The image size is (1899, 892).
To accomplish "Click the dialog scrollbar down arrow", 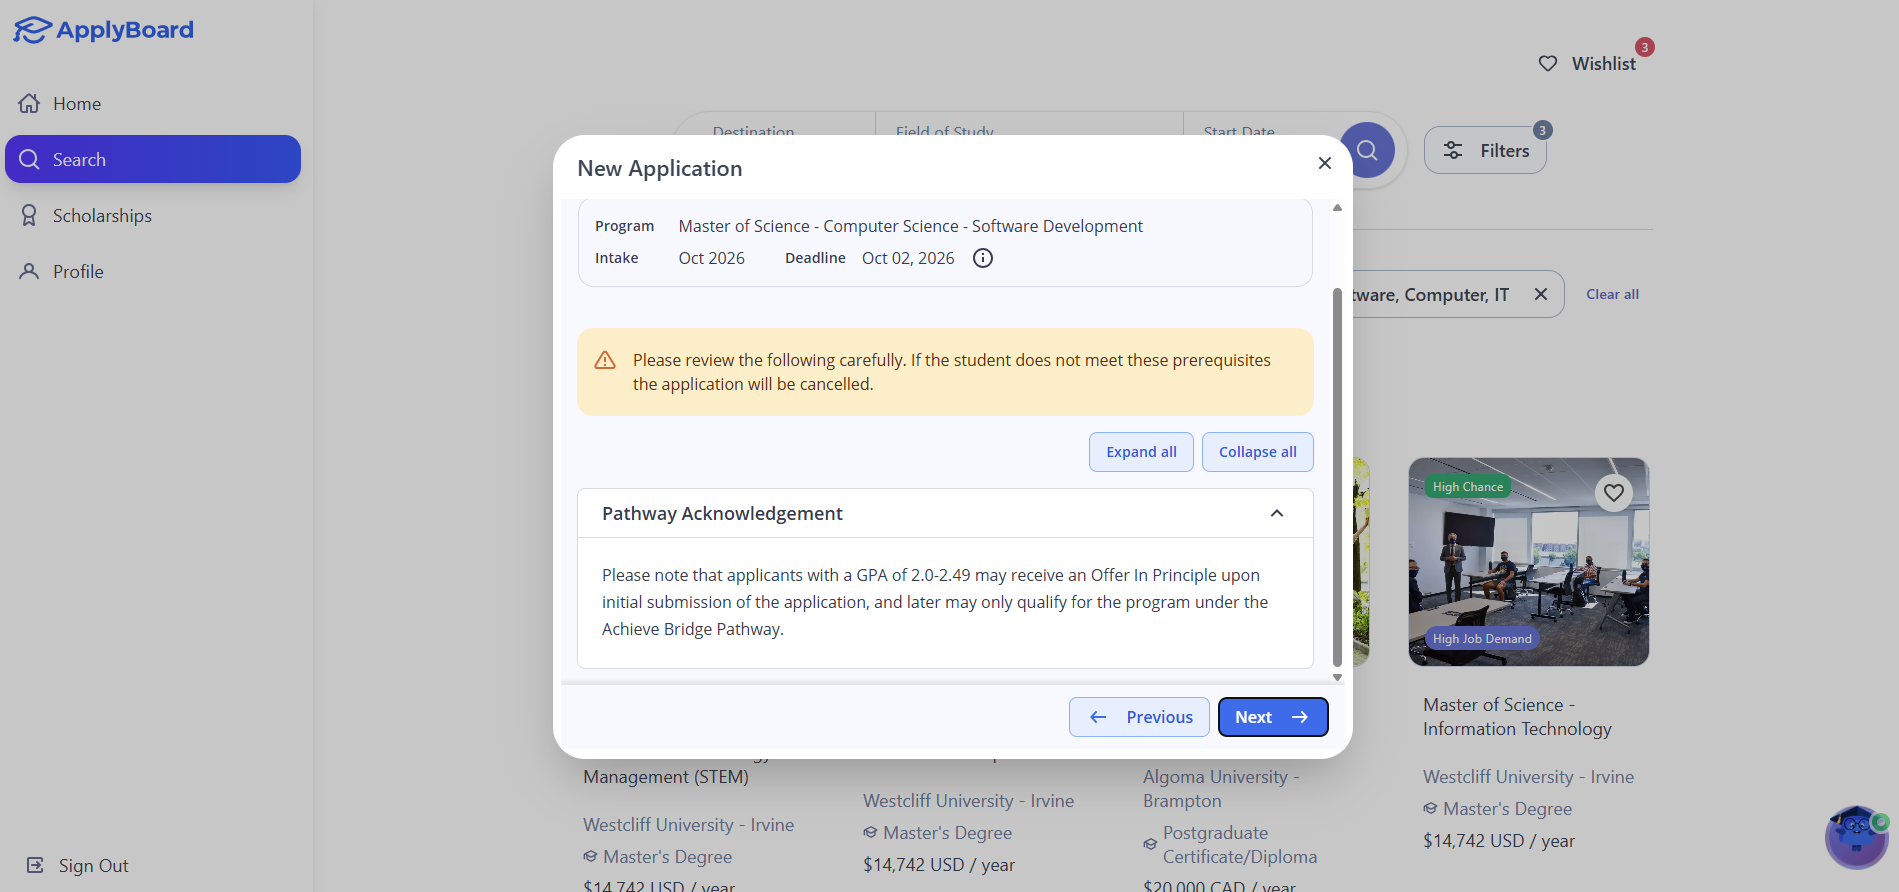I will tap(1337, 677).
